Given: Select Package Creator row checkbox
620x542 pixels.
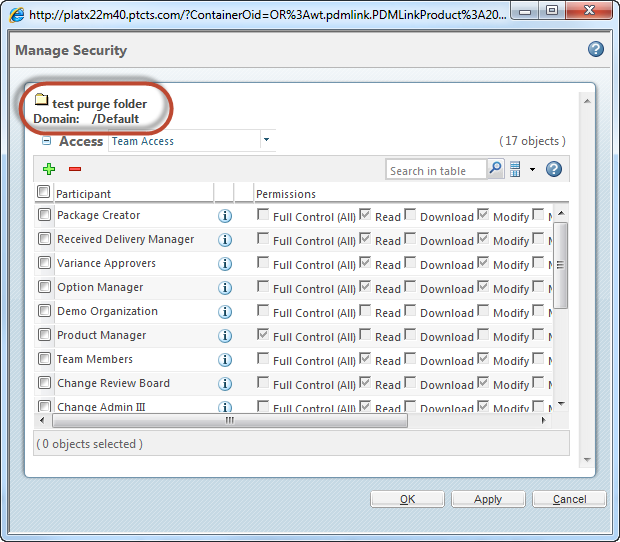Looking at the screenshot, I should tap(44, 215).
